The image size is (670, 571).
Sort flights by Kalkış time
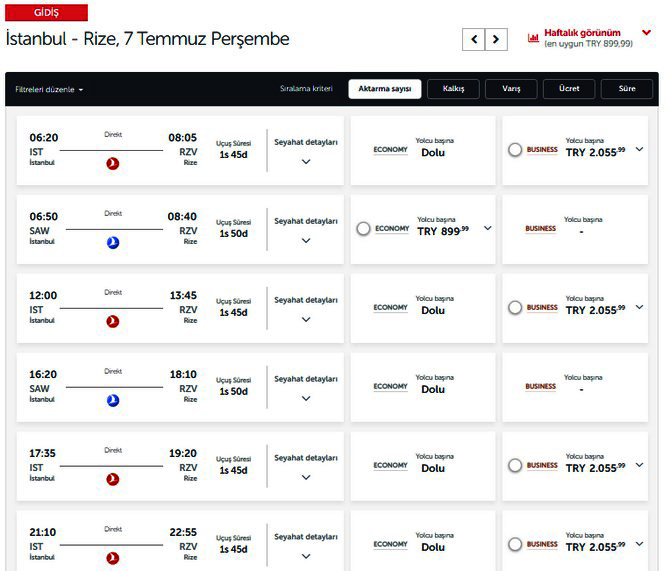453,89
